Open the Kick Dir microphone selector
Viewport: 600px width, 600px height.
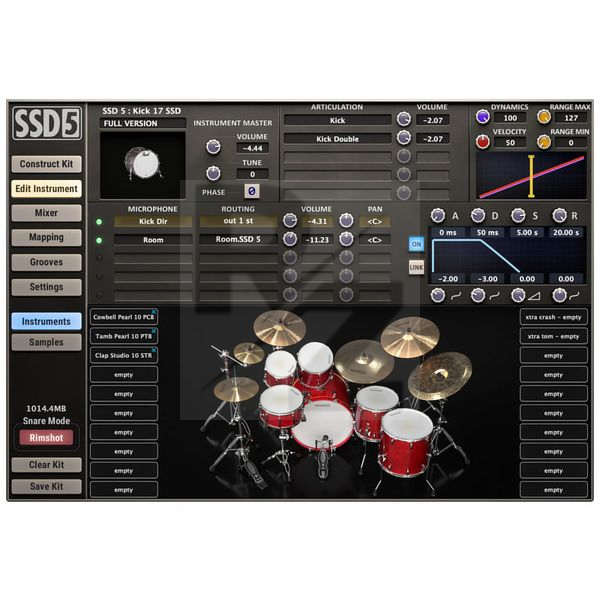(x=153, y=221)
